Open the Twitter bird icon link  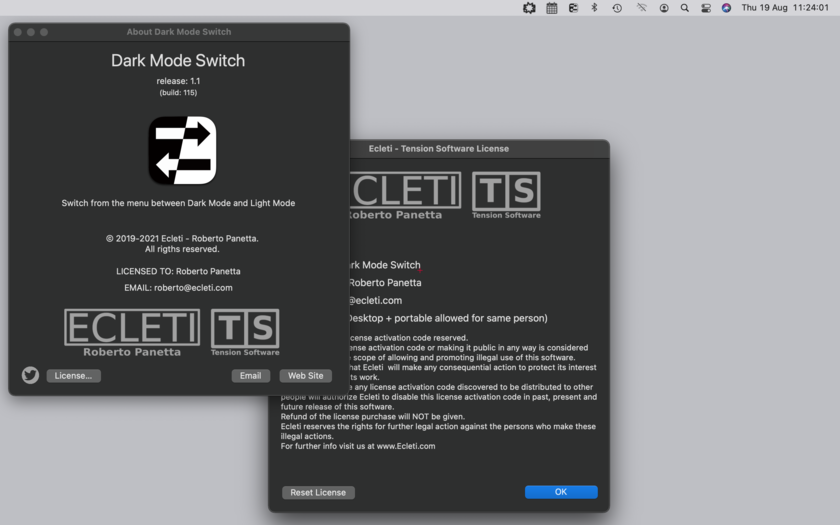coord(31,375)
